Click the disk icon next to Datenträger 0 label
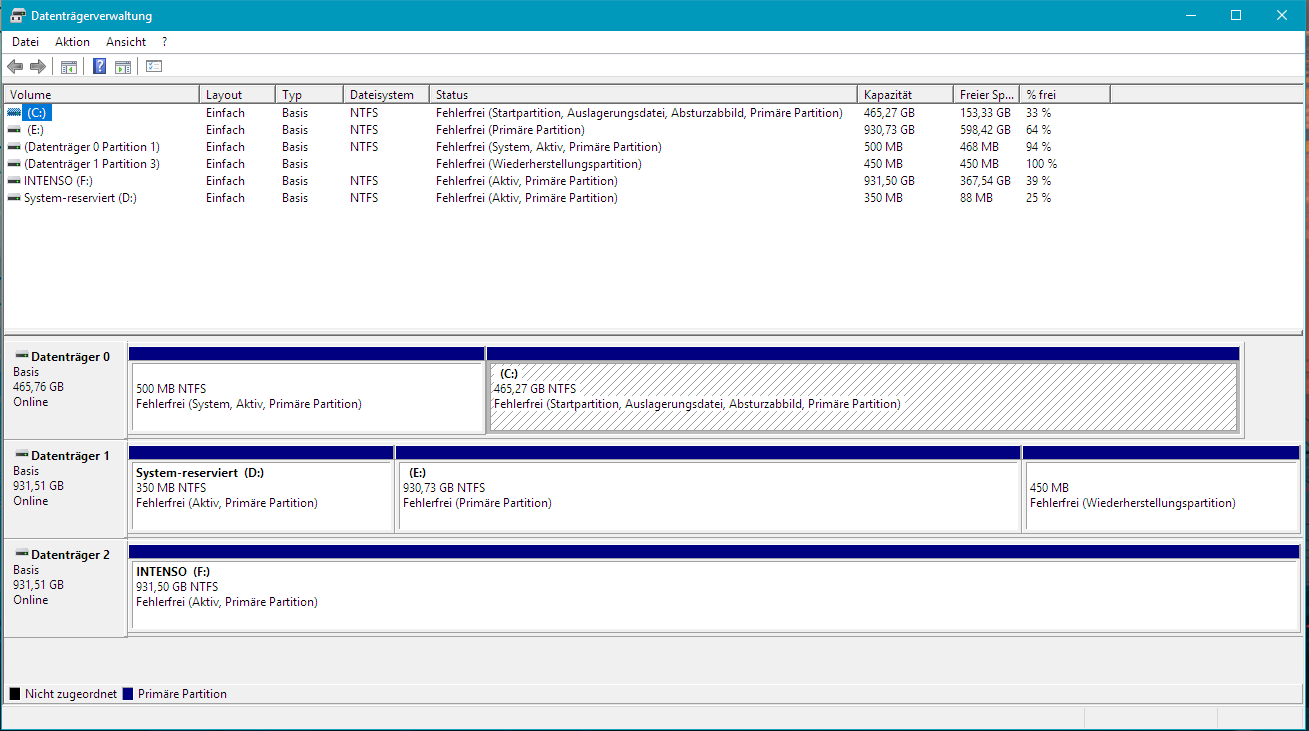 click(21, 356)
